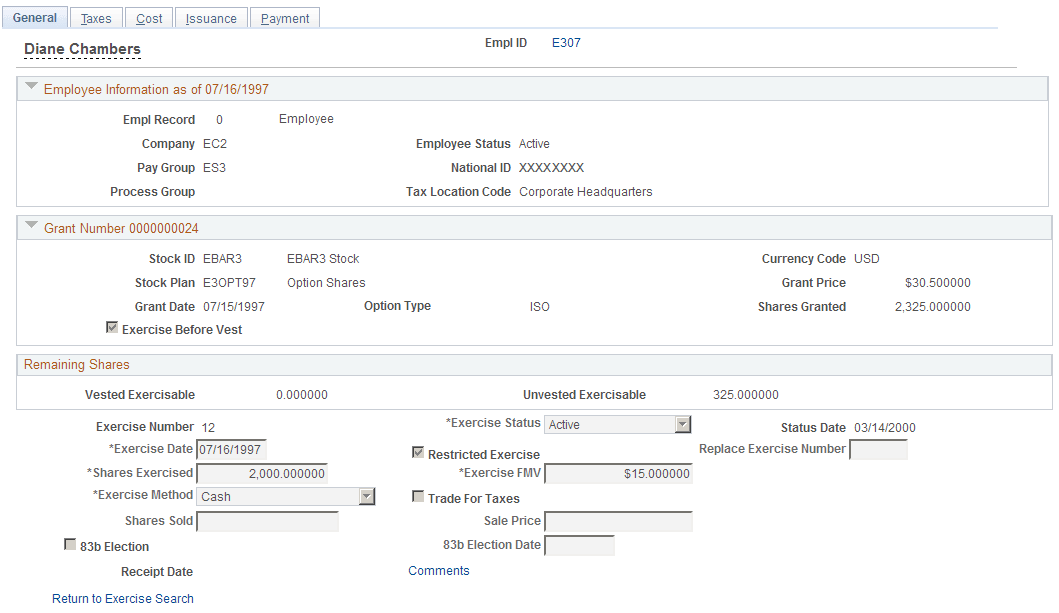
Task: Toggle the Restricted Exercise checkbox
Action: pos(418,452)
